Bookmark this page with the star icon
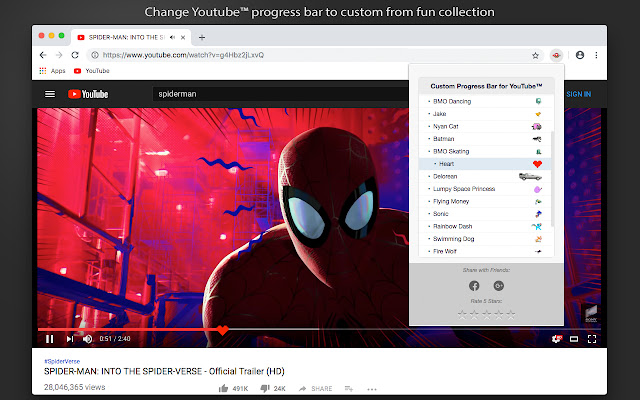The image size is (640, 400). 536,55
